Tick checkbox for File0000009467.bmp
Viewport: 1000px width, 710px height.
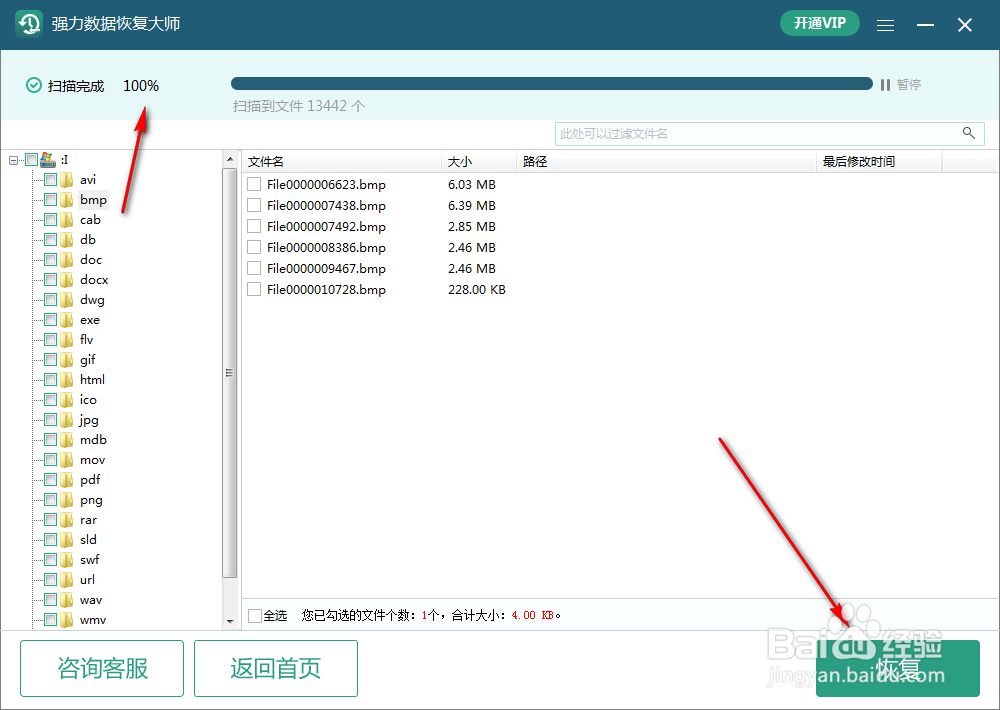click(x=254, y=269)
